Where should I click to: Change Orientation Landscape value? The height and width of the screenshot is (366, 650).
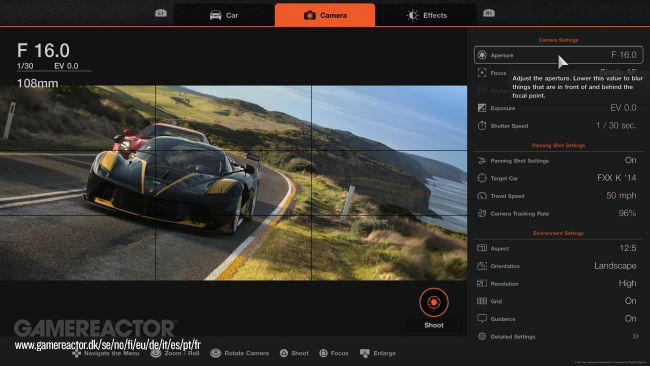[615, 266]
